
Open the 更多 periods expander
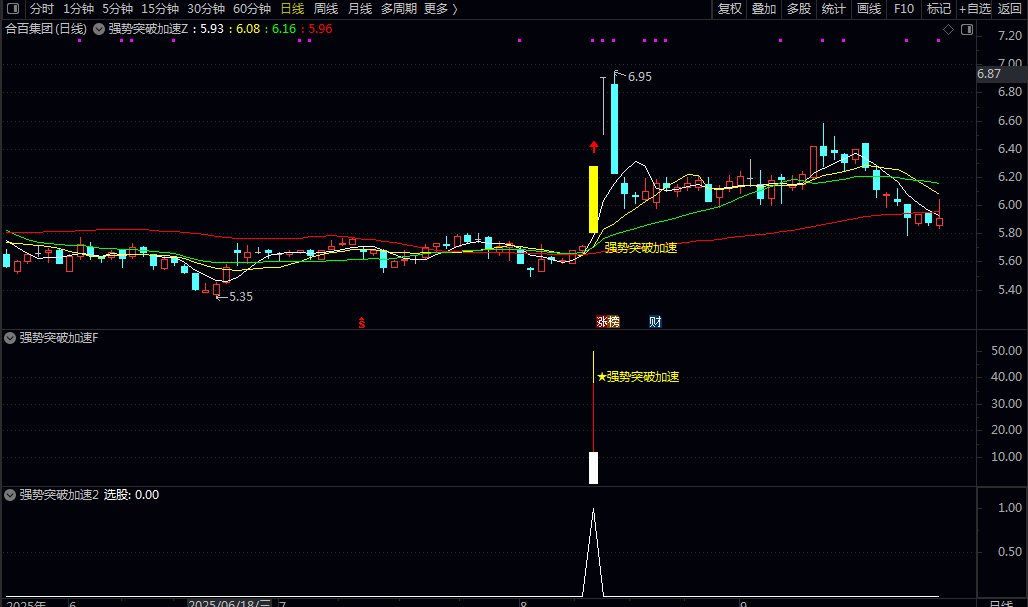click(441, 9)
